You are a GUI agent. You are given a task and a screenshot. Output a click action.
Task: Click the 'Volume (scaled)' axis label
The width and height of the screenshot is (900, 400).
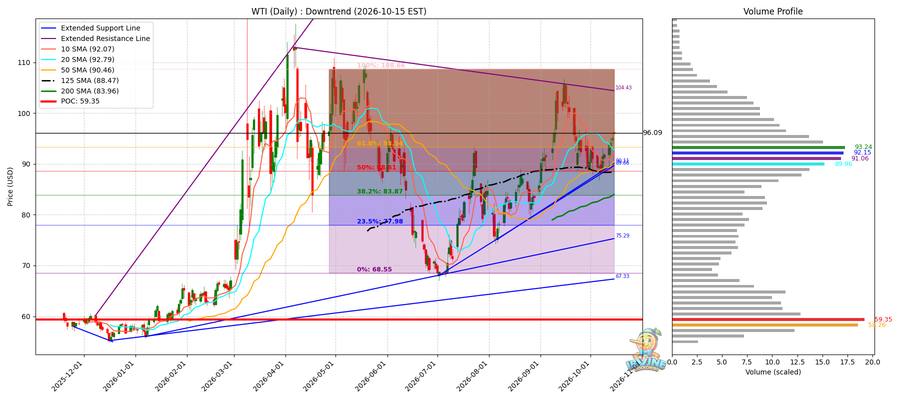tap(773, 371)
